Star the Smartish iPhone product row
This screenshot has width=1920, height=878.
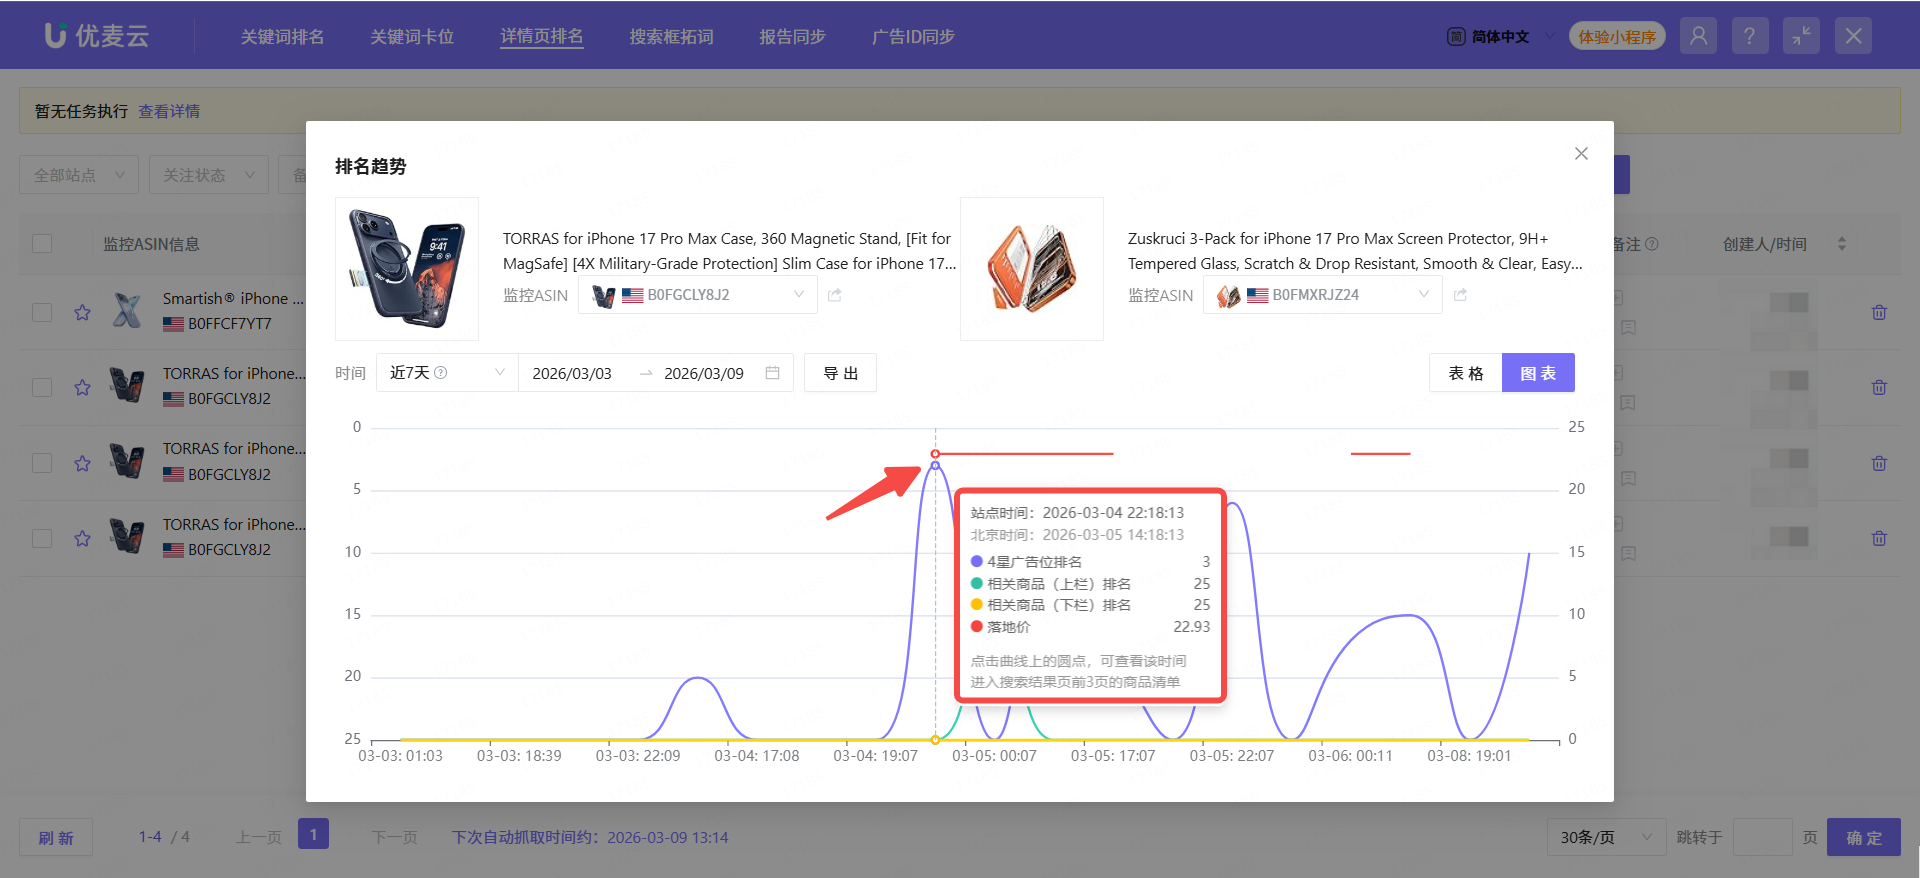tap(82, 312)
